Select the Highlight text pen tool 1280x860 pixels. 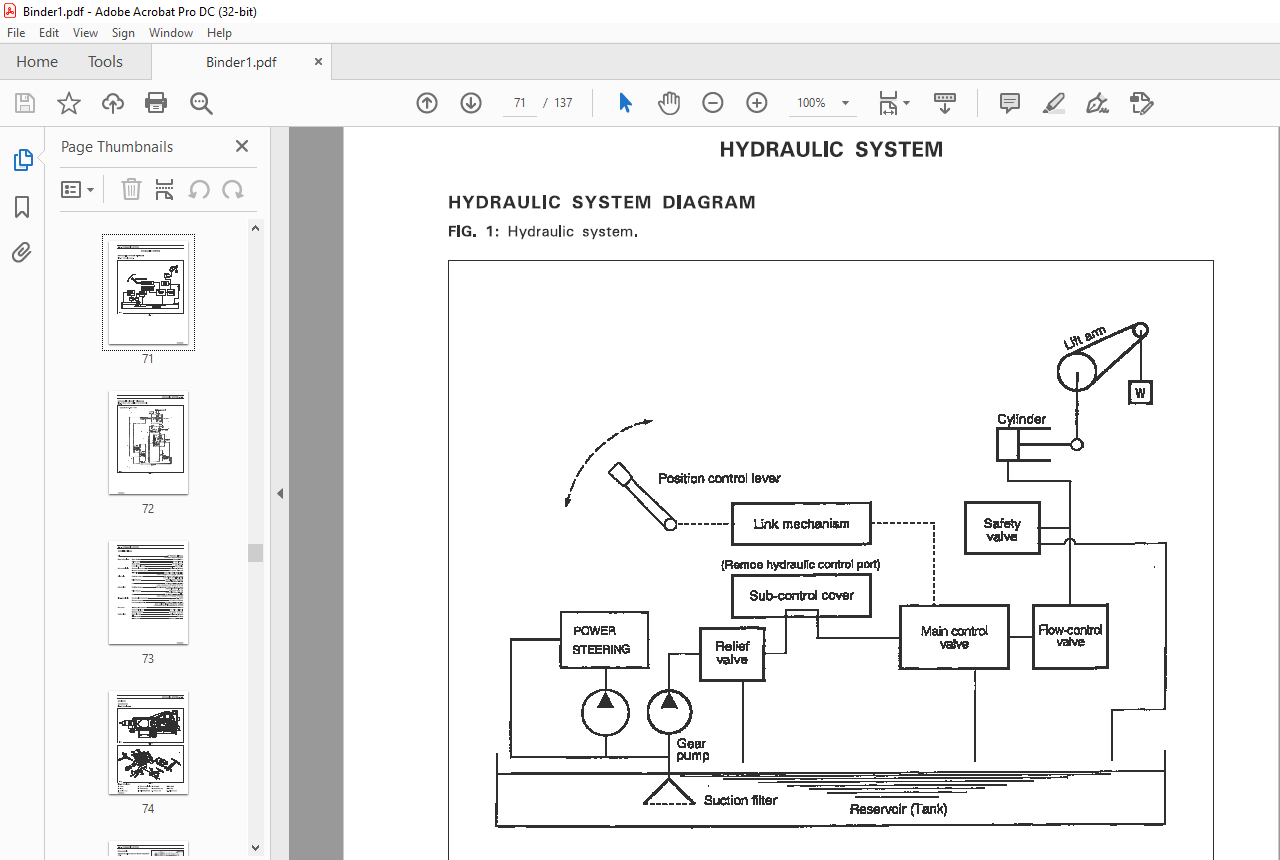click(x=1053, y=103)
